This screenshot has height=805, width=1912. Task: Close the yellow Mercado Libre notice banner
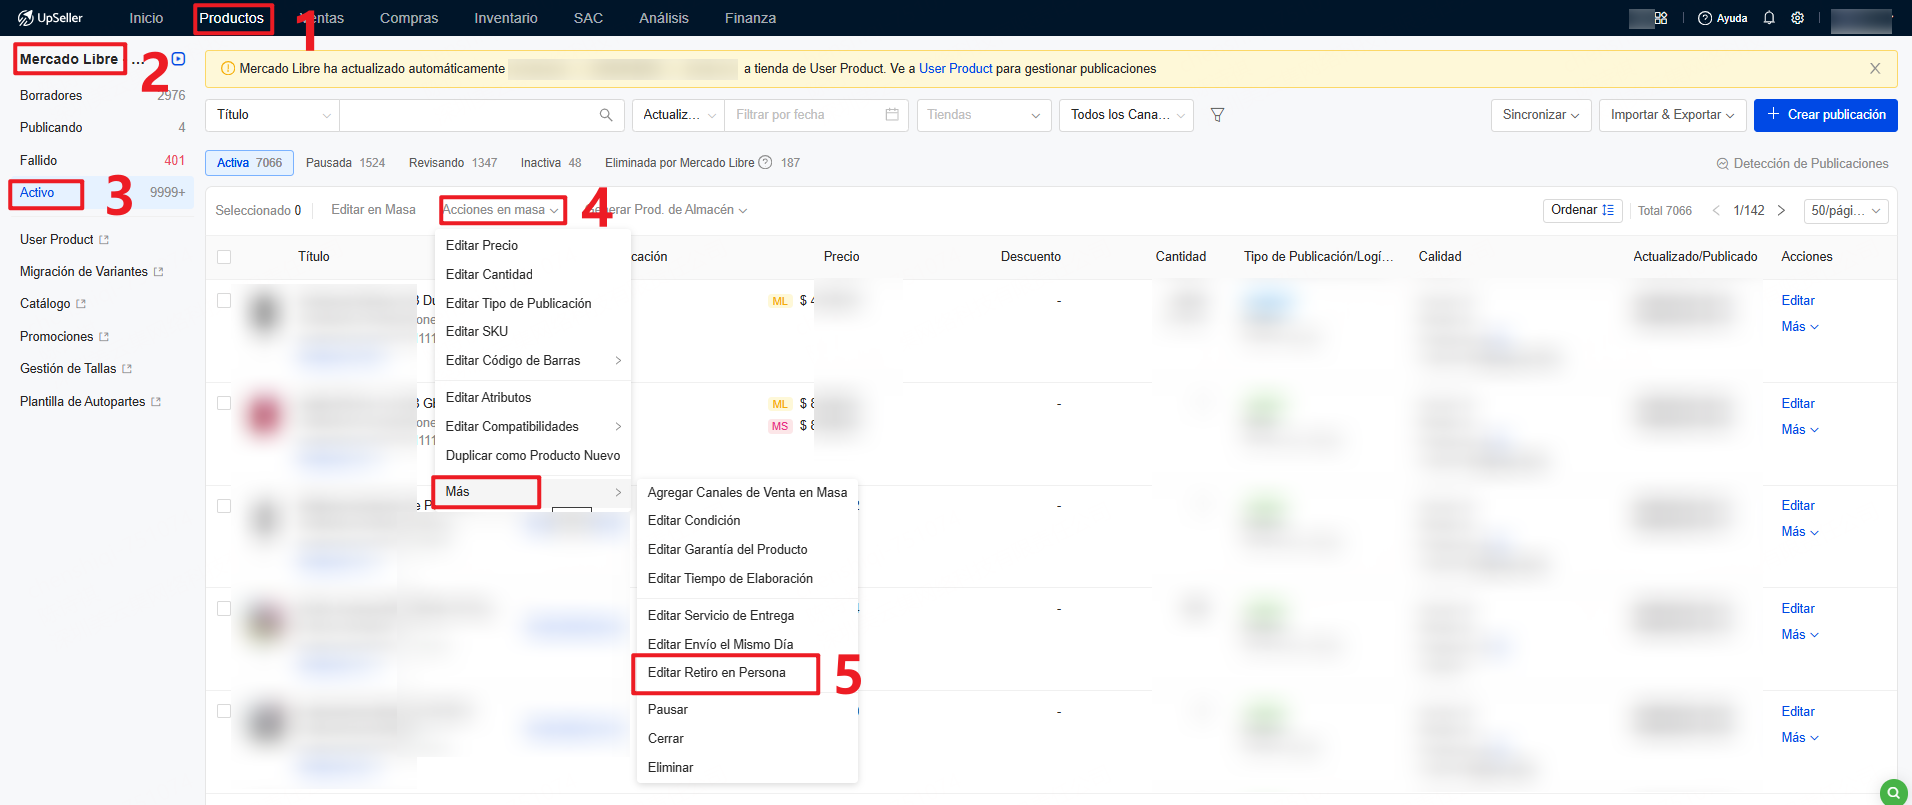click(x=1875, y=69)
